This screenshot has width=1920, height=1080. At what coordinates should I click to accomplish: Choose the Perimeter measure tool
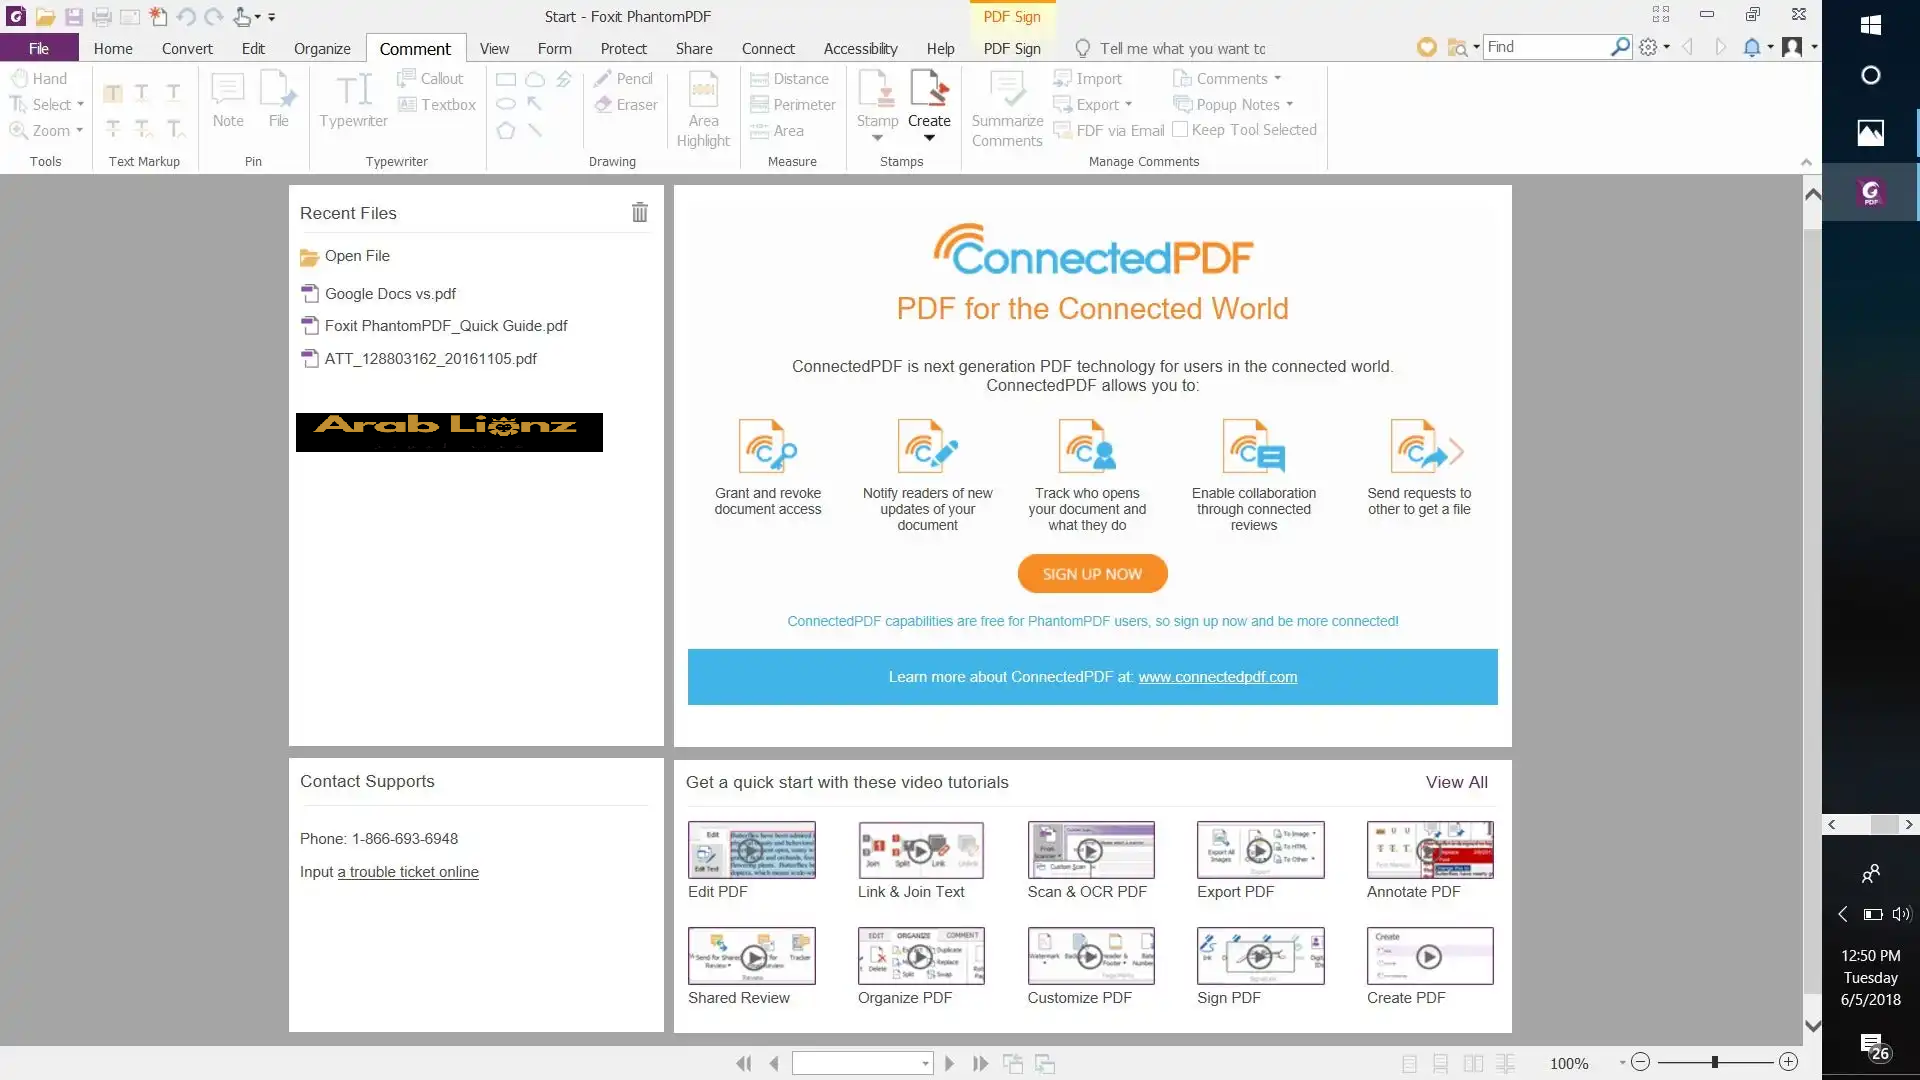click(x=792, y=104)
